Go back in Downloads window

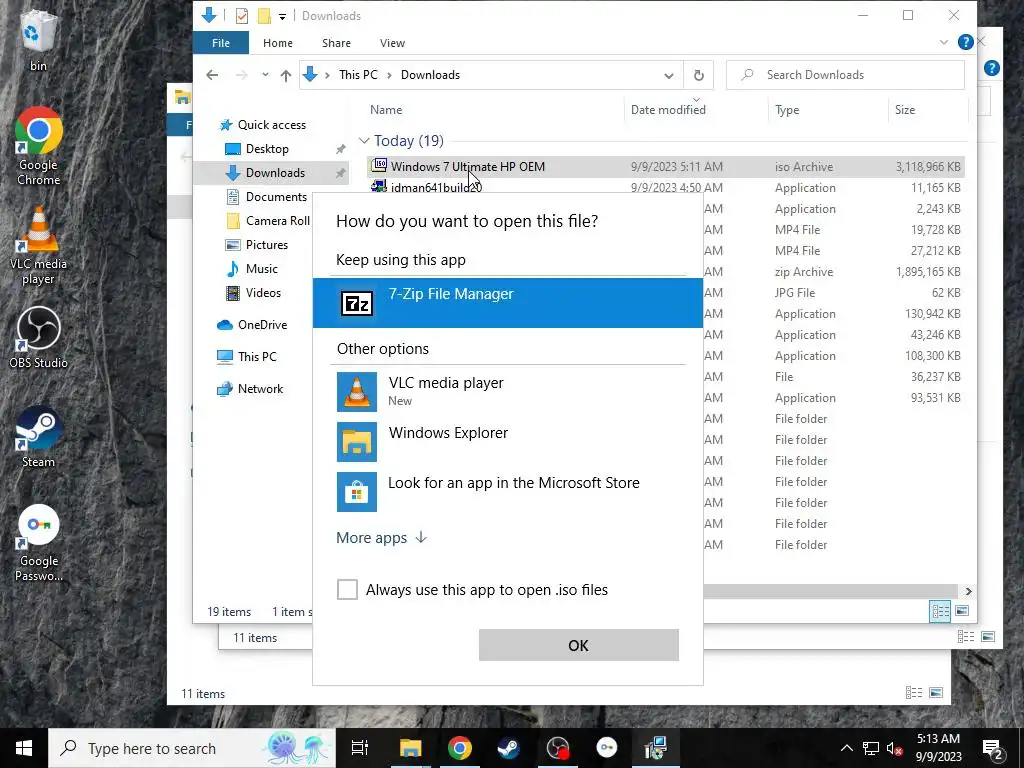(x=212, y=75)
